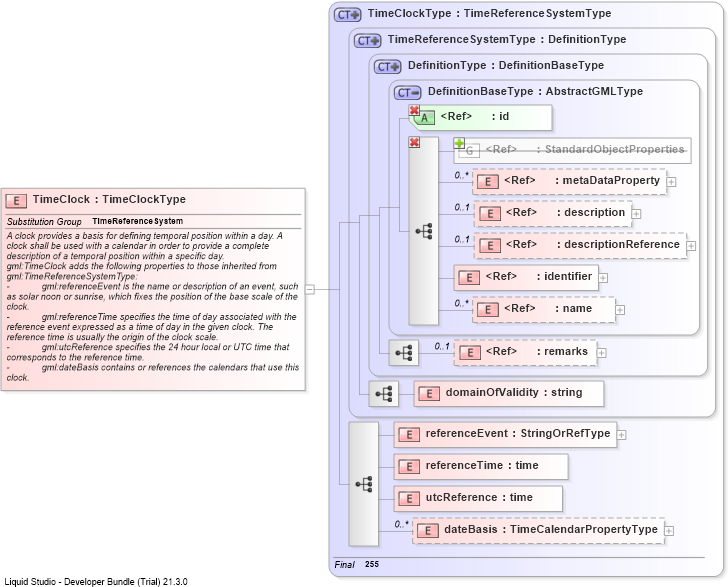The width and height of the screenshot is (728, 587).
Task: Click the 'Substitution Group' label
Action: 44,222
